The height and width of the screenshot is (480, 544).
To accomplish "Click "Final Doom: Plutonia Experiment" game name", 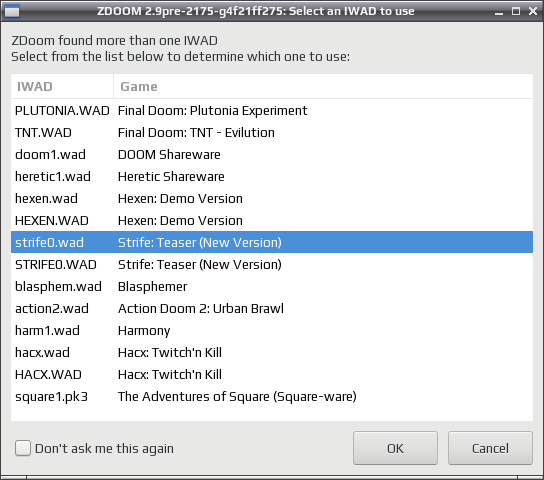I will 212,111.
